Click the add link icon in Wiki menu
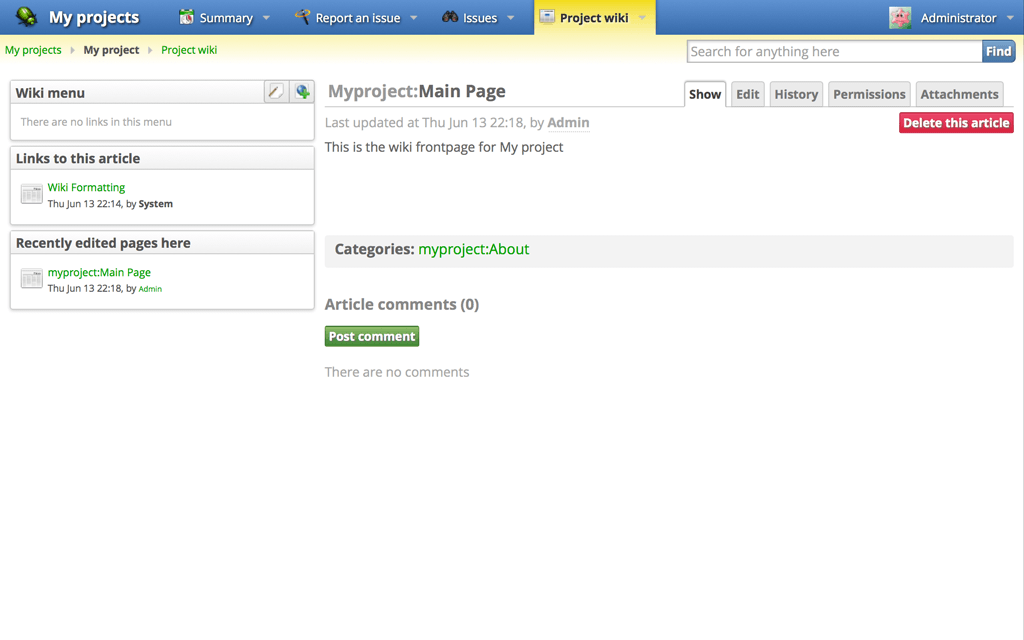 click(x=302, y=92)
